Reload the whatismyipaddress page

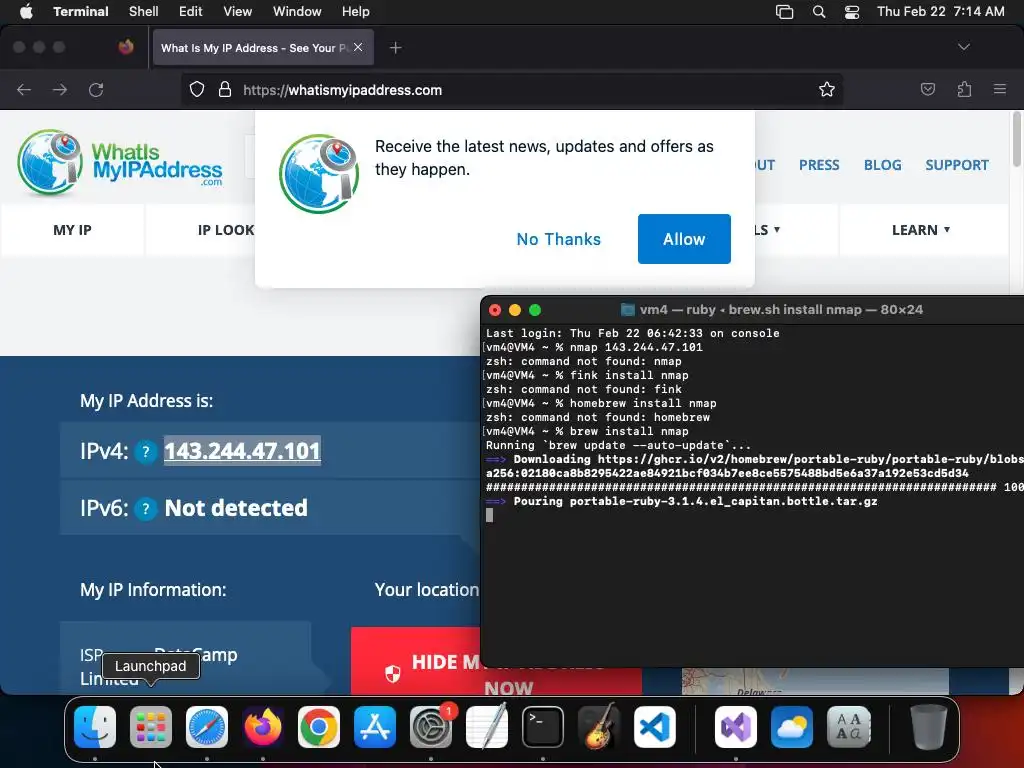pos(96,89)
